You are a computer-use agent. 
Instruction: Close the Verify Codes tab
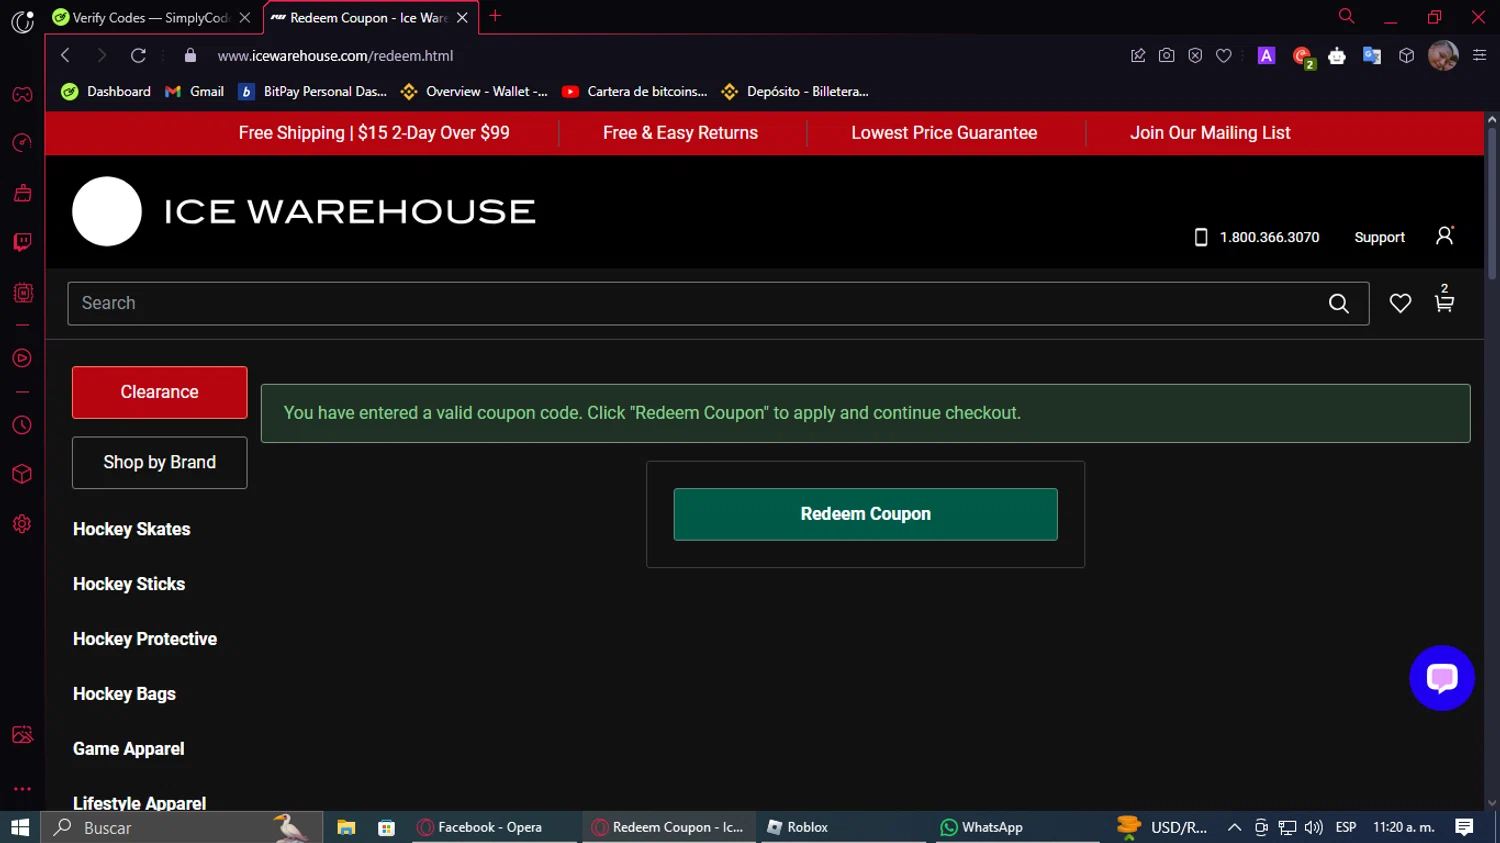(x=245, y=18)
